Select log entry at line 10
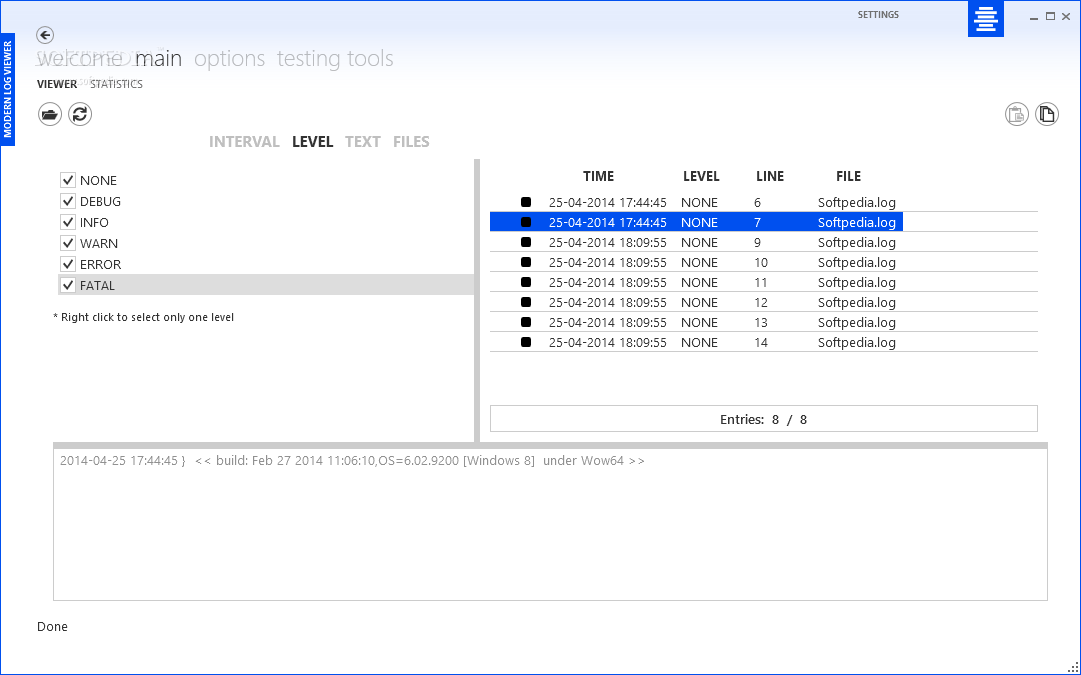This screenshot has width=1081, height=675. (x=764, y=262)
